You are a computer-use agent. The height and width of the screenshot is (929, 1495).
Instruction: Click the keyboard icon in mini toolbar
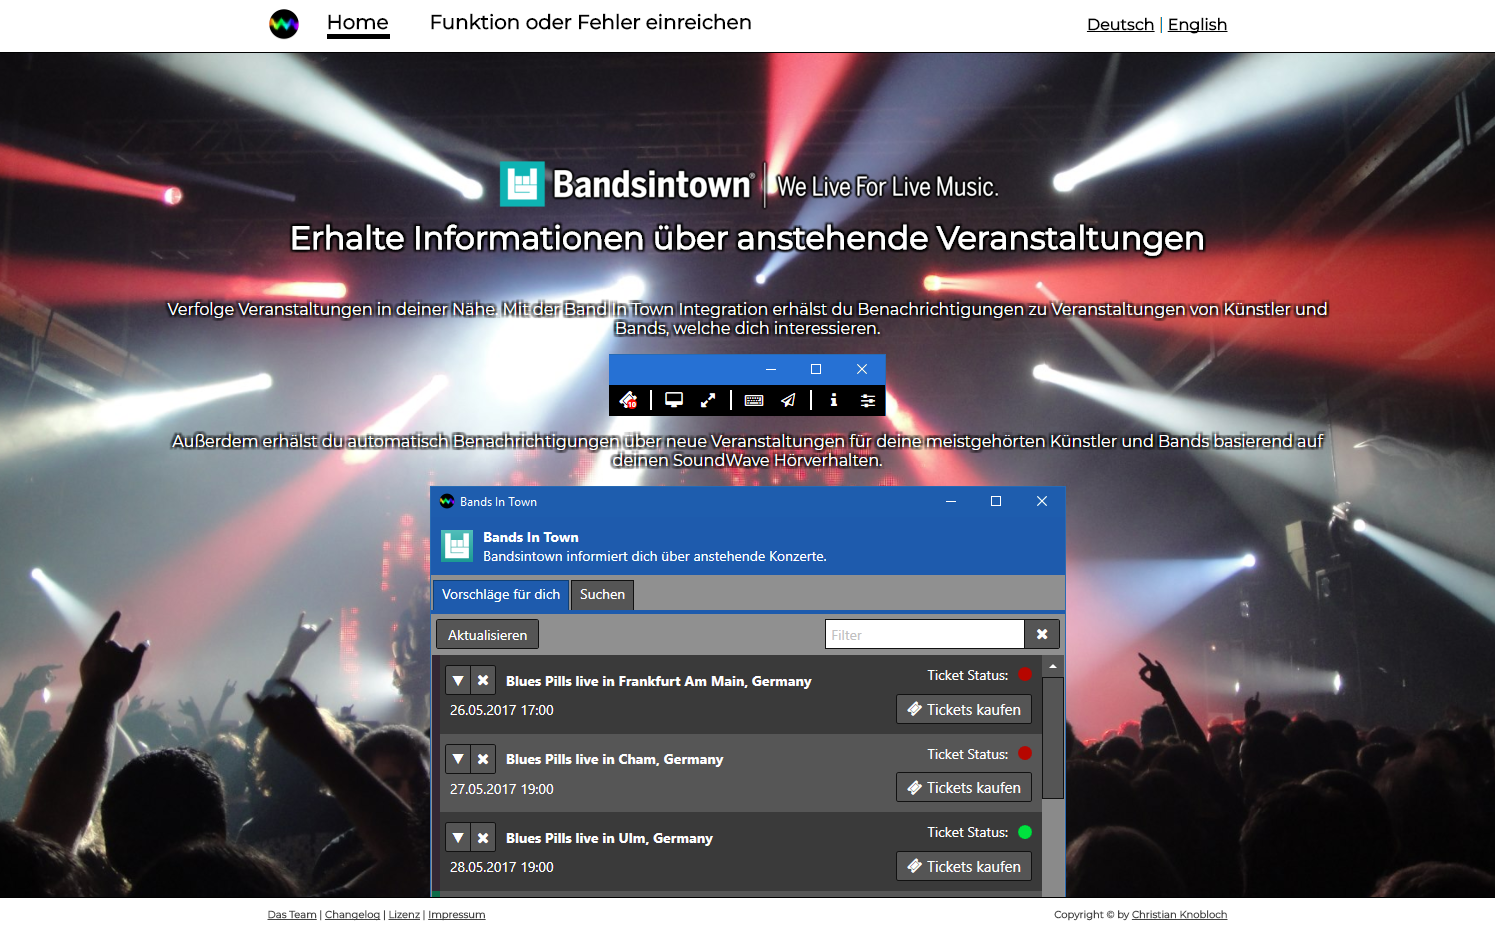coord(754,400)
